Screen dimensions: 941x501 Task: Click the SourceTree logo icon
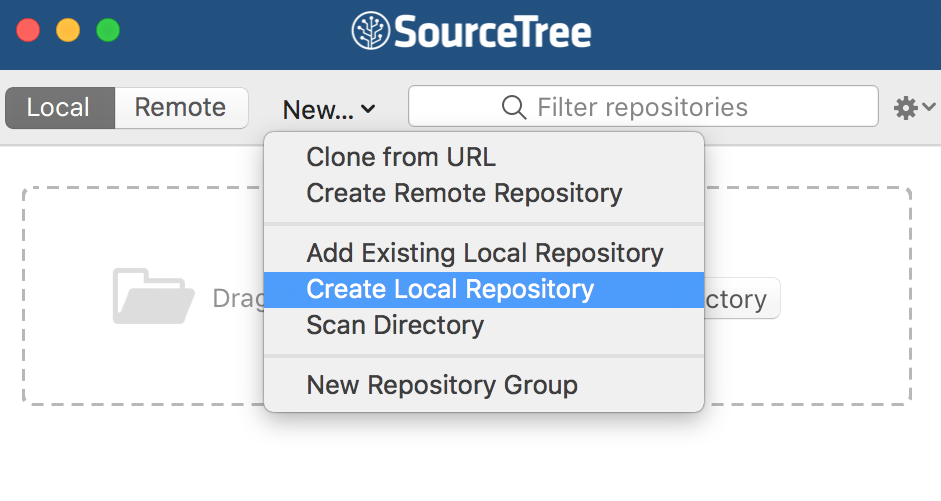pos(370,31)
